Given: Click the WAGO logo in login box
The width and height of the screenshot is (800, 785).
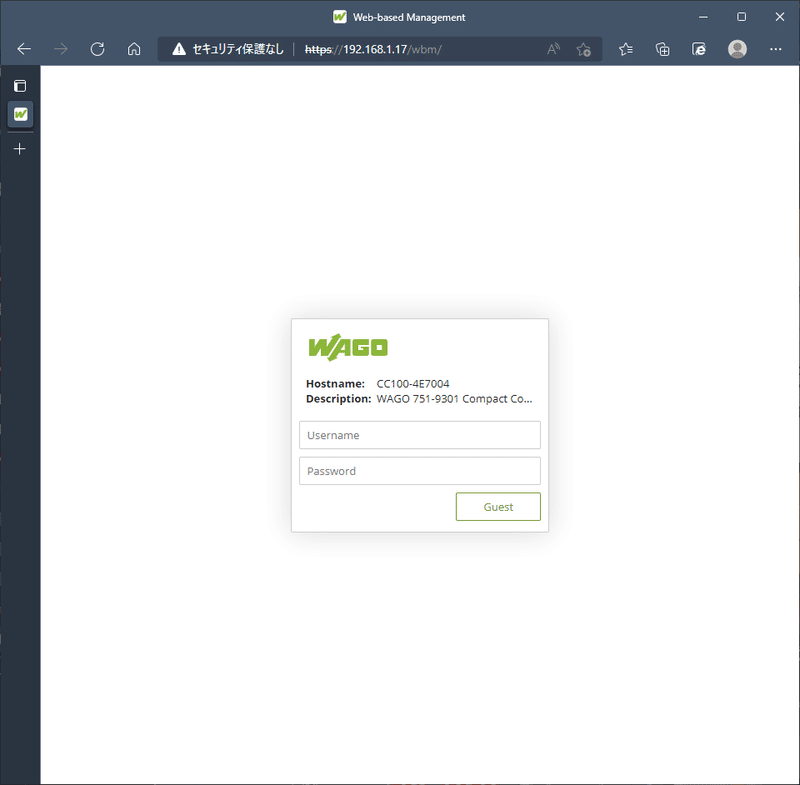Looking at the screenshot, I should point(348,347).
